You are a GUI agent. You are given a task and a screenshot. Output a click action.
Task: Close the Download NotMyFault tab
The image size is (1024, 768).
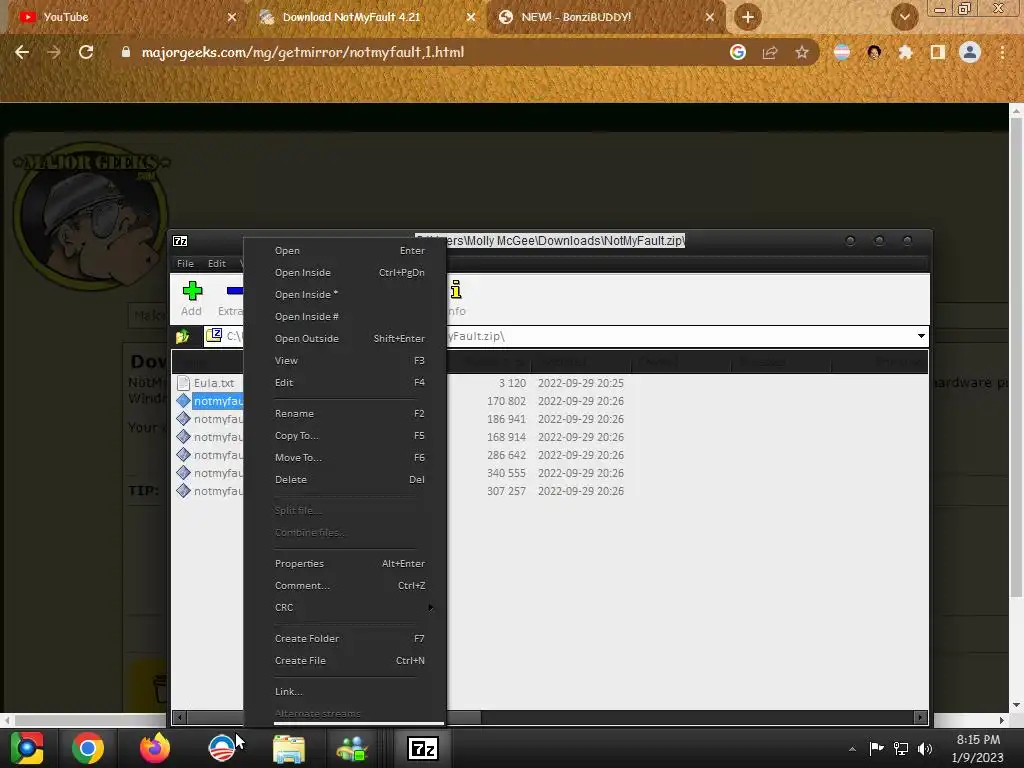coord(470,17)
